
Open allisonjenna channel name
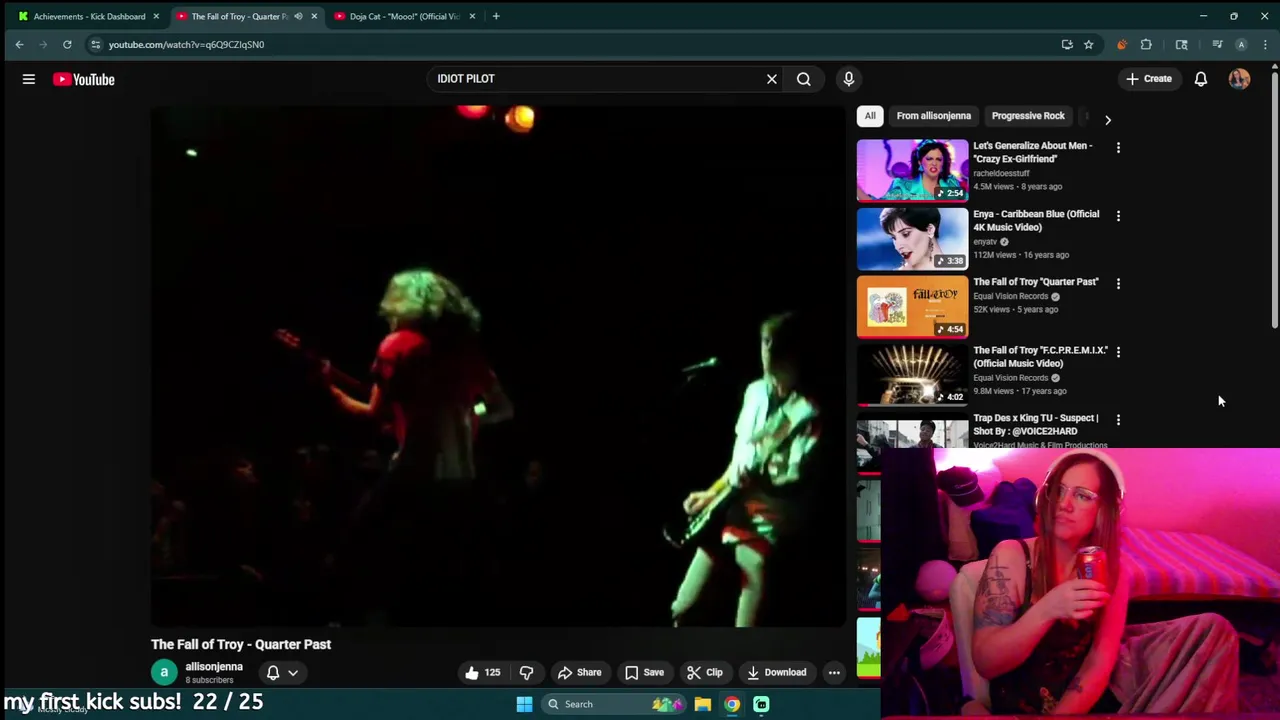[214, 667]
